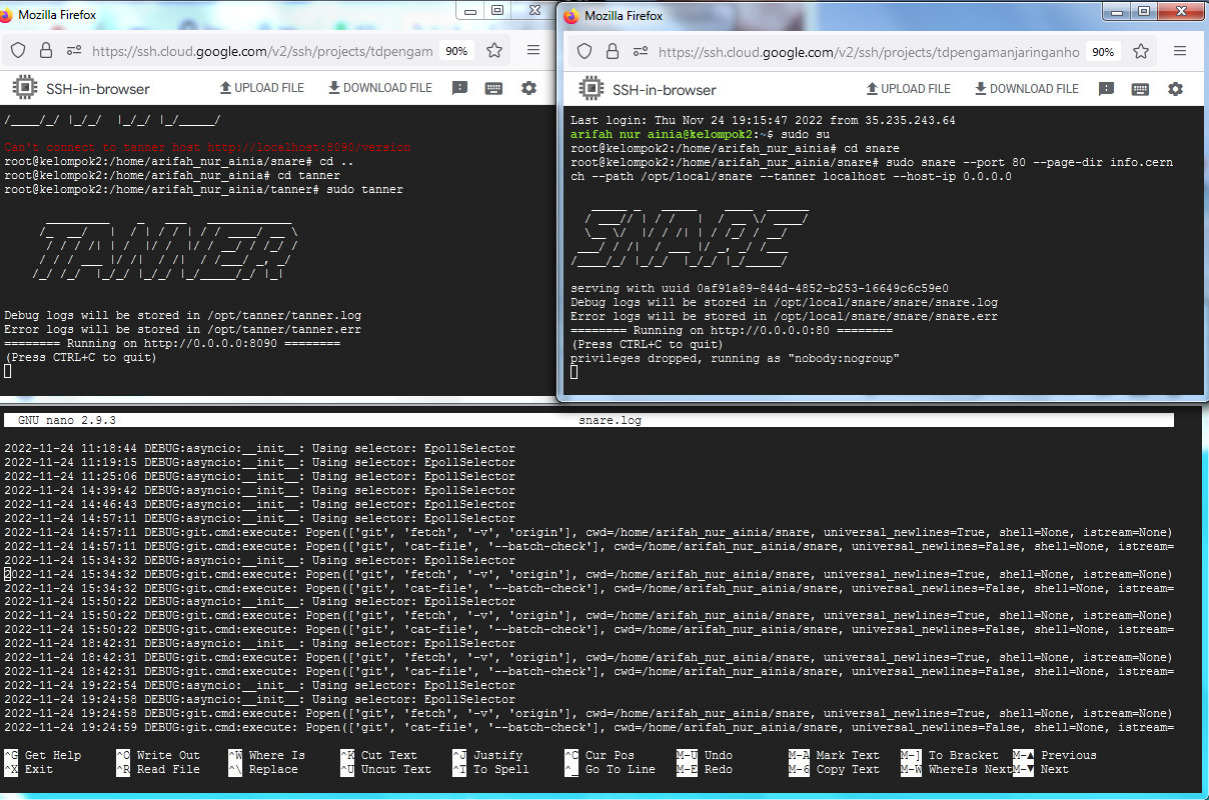
Task: Click UPLOAD FILE in right SSH window
Action: tap(908, 89)
